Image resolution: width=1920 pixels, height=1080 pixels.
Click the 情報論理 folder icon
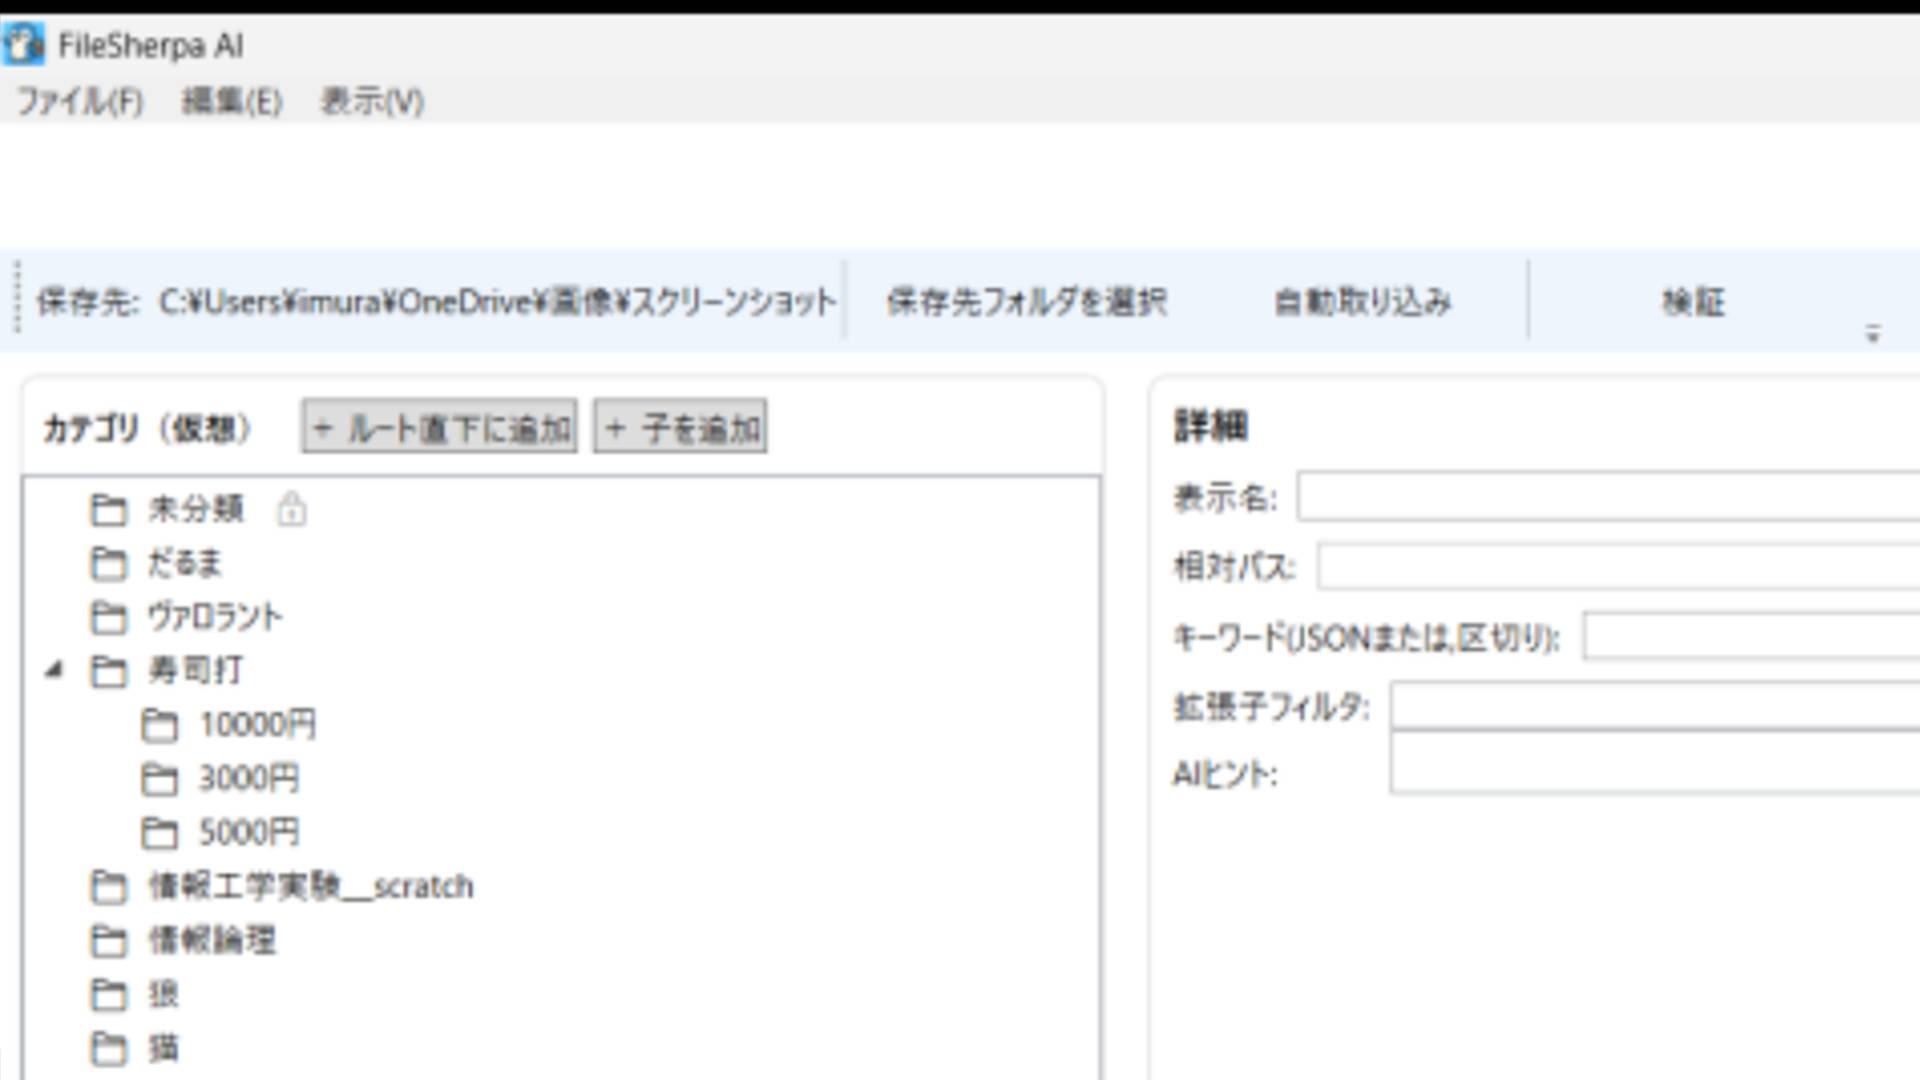(108, 941)
